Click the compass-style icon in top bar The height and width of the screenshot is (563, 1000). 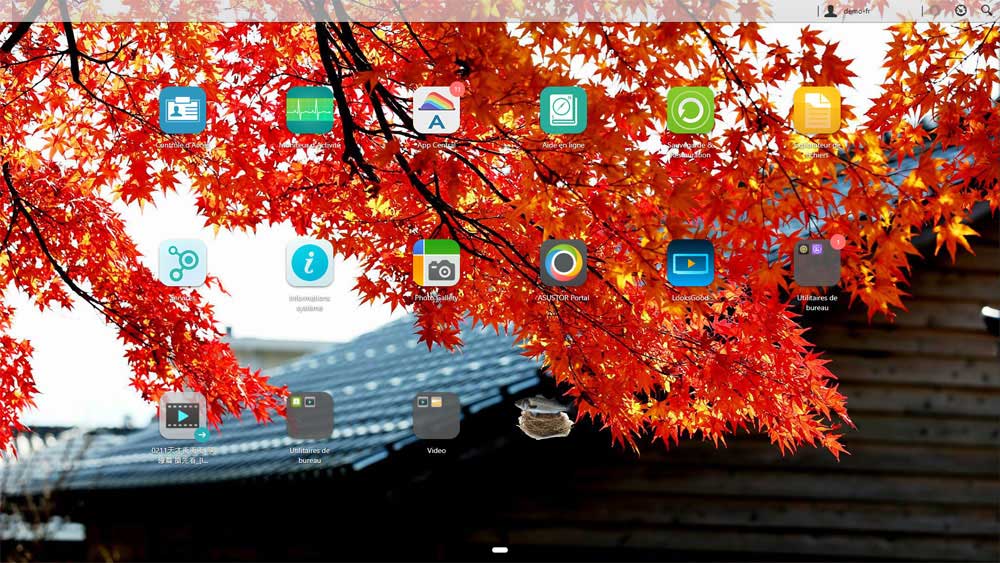point(961,10)
